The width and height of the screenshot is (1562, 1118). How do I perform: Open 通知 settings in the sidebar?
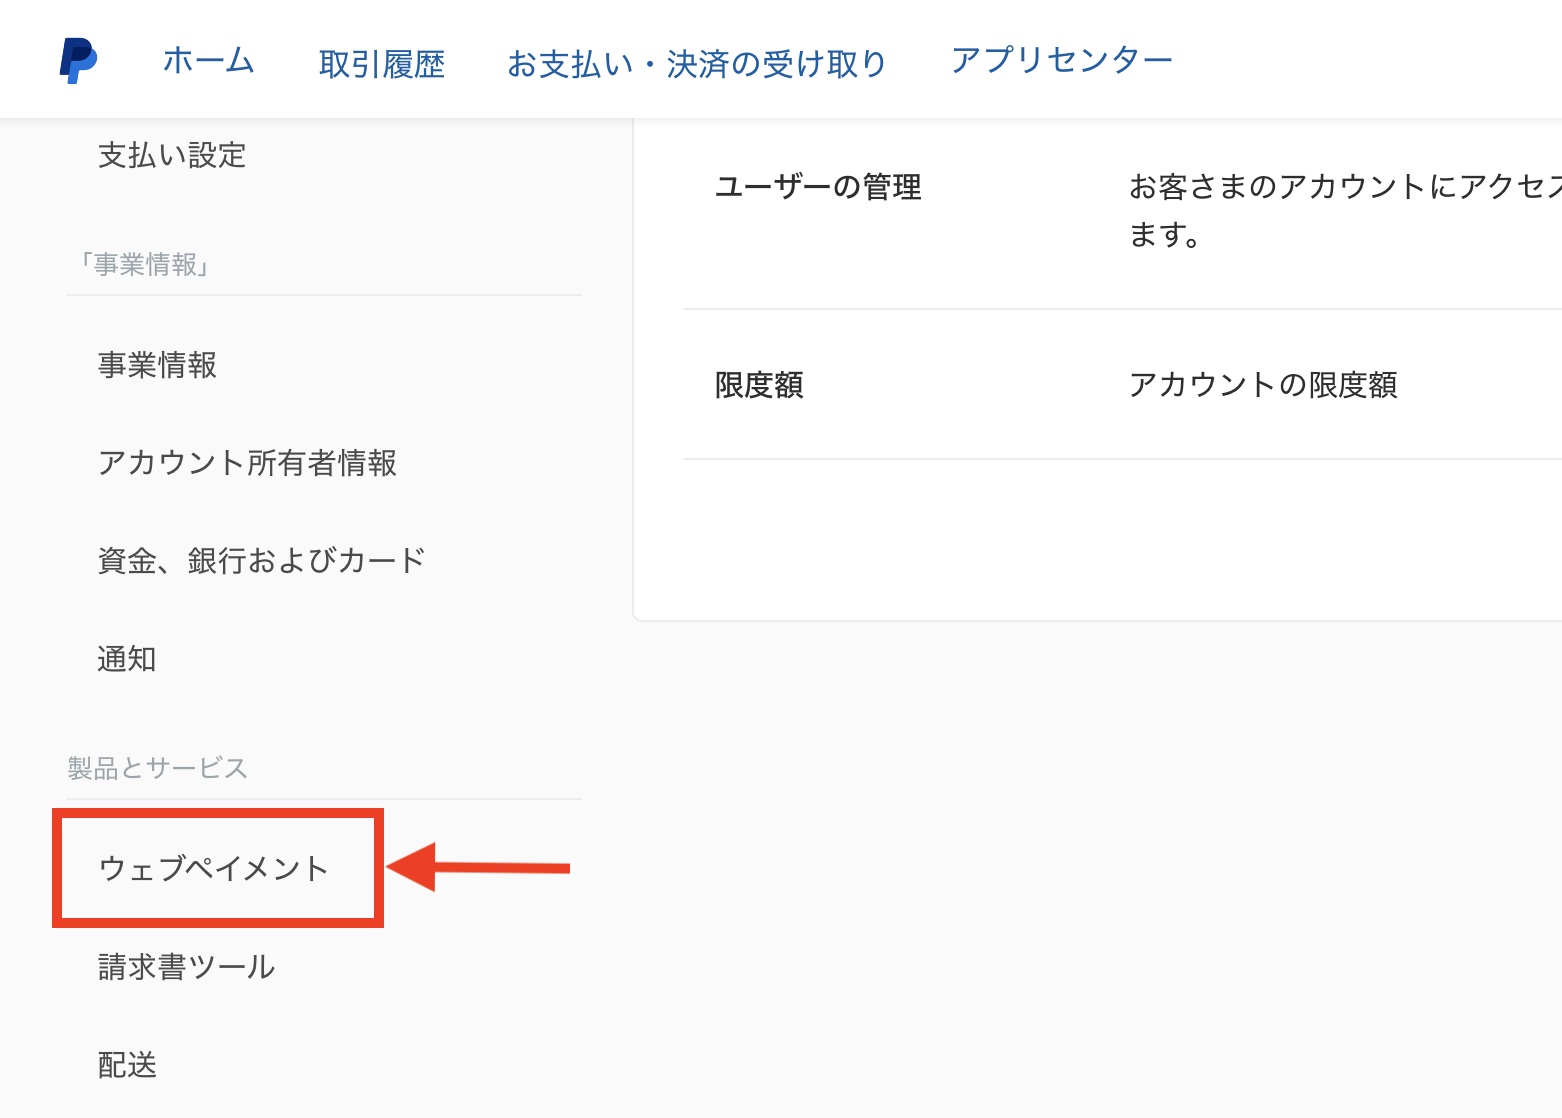tap(127, 659)
